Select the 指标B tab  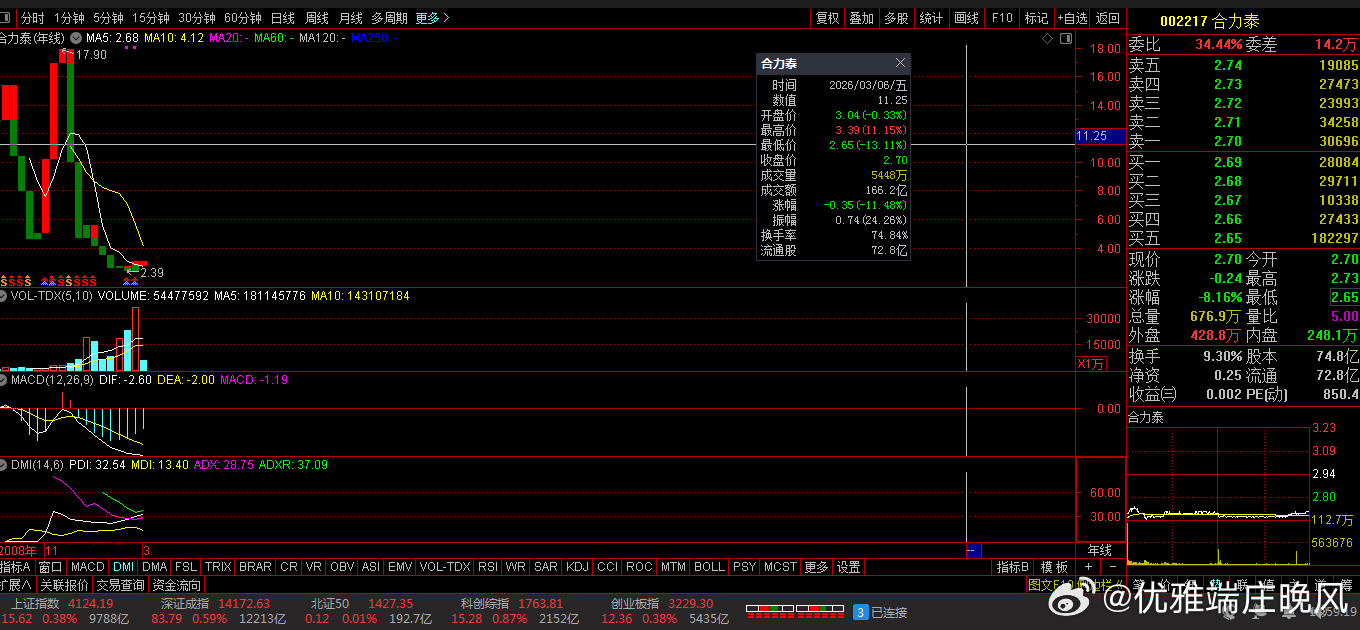[1013, 567]
